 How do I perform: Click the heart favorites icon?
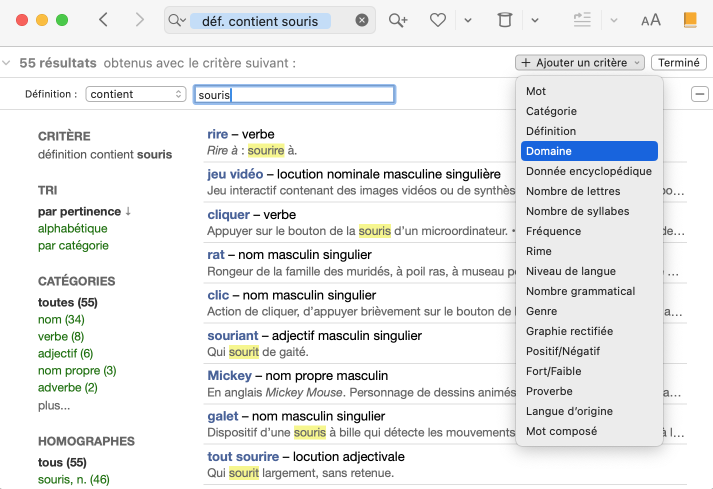click(x=437, y=20)
